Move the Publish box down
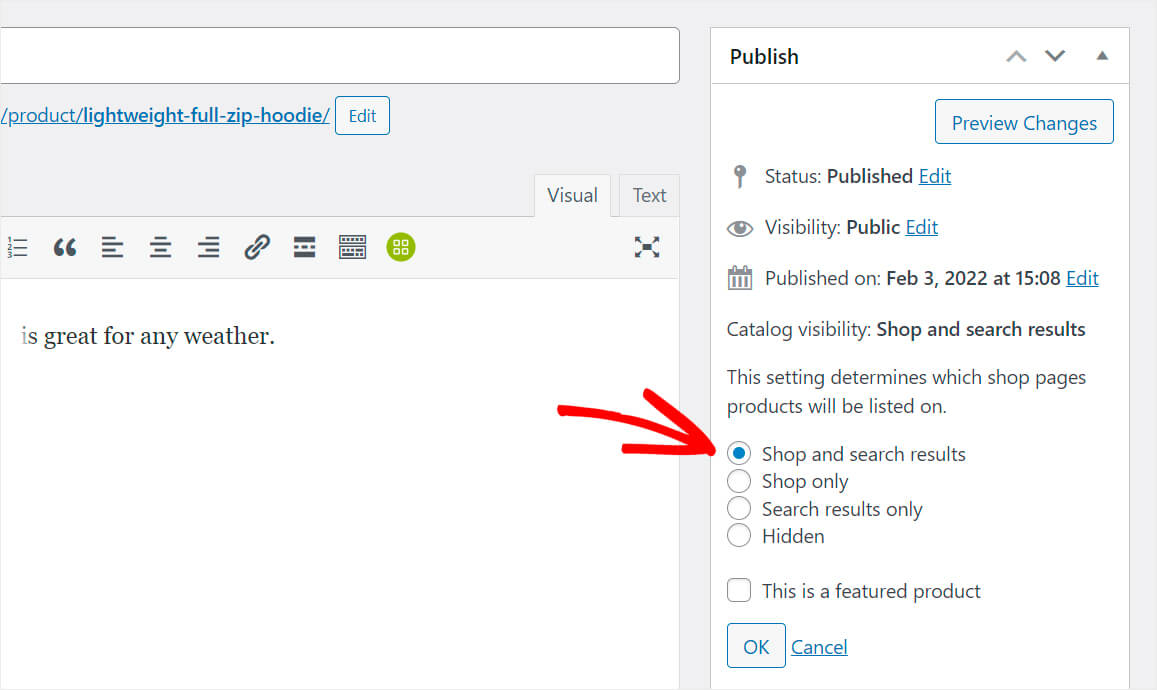Screen dimensions: 1157x690 tap(1055, 57)
